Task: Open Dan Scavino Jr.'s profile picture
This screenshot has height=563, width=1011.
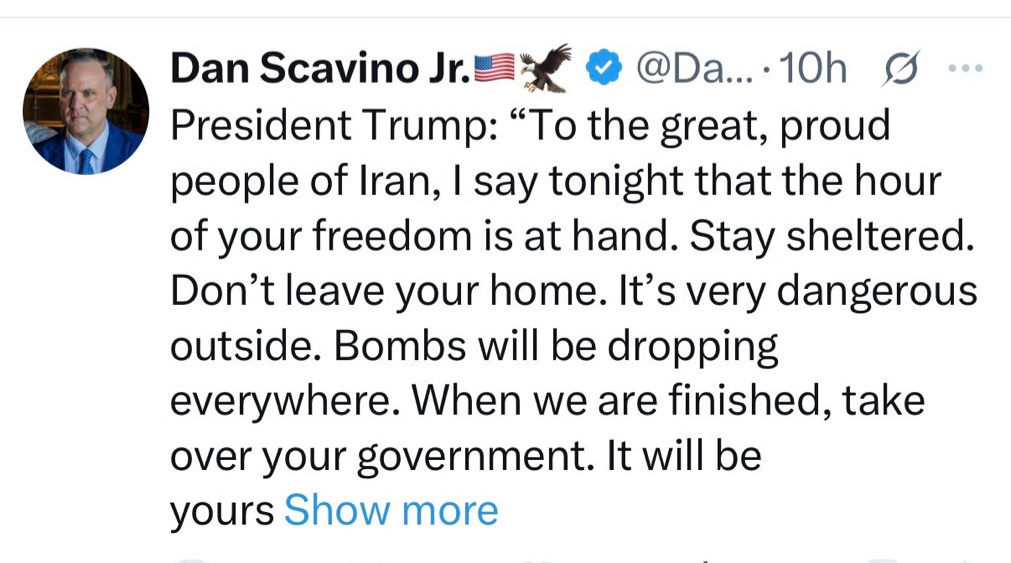Action: [x=85, y=111]
